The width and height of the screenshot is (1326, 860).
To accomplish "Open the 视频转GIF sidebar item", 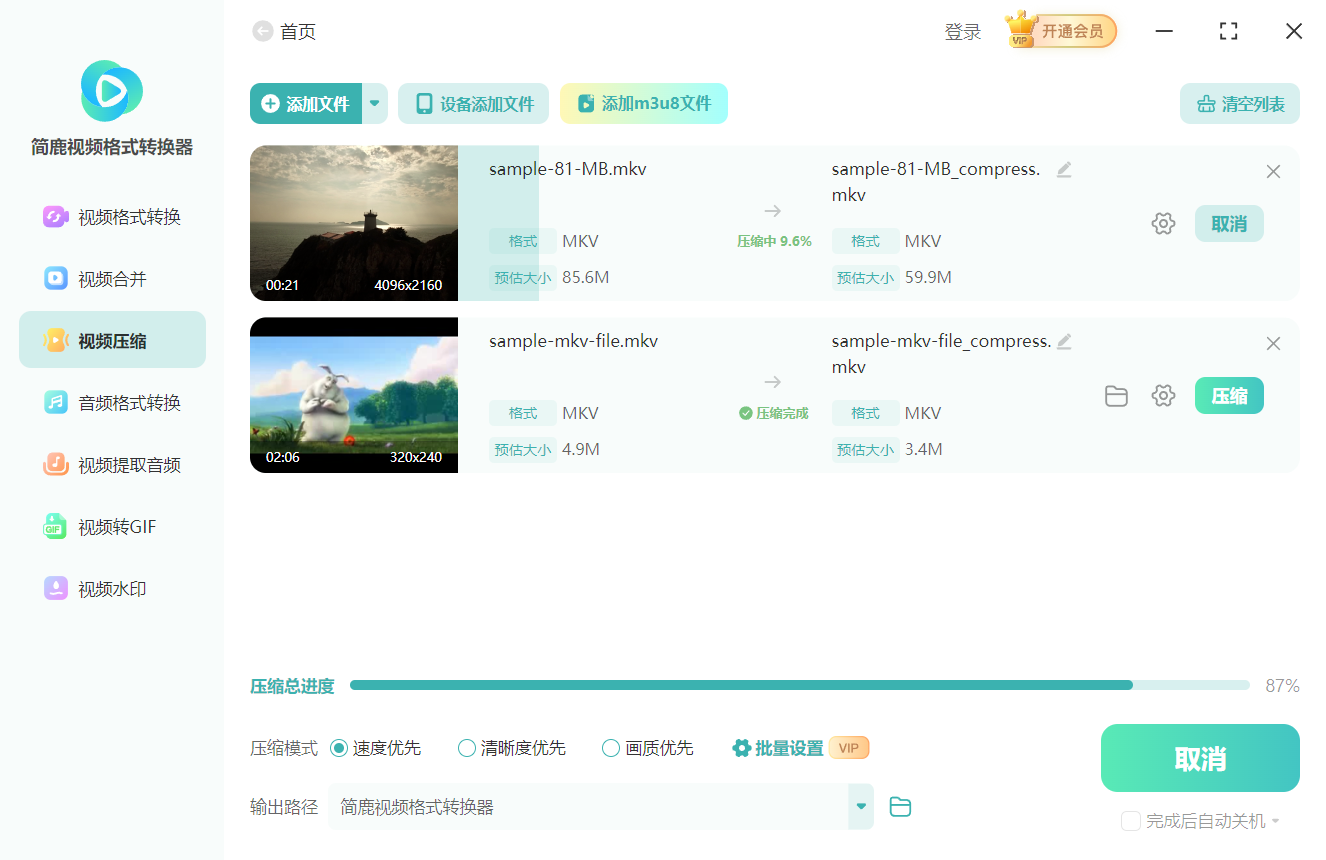I will click(x=112, y=527).
